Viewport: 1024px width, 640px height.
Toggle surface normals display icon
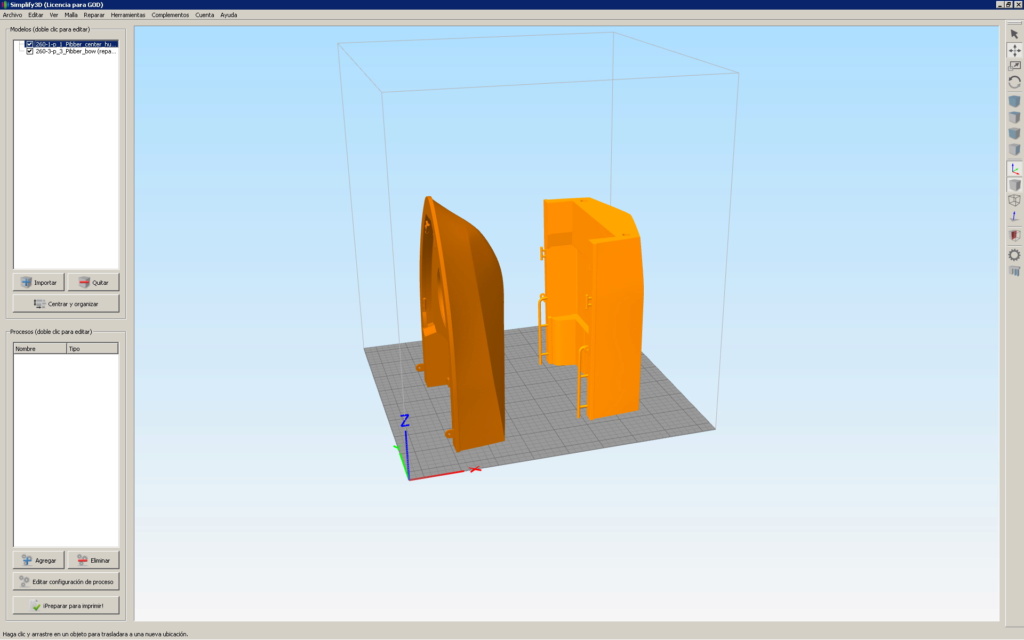pyautogui.click(x=1014, y=217)
